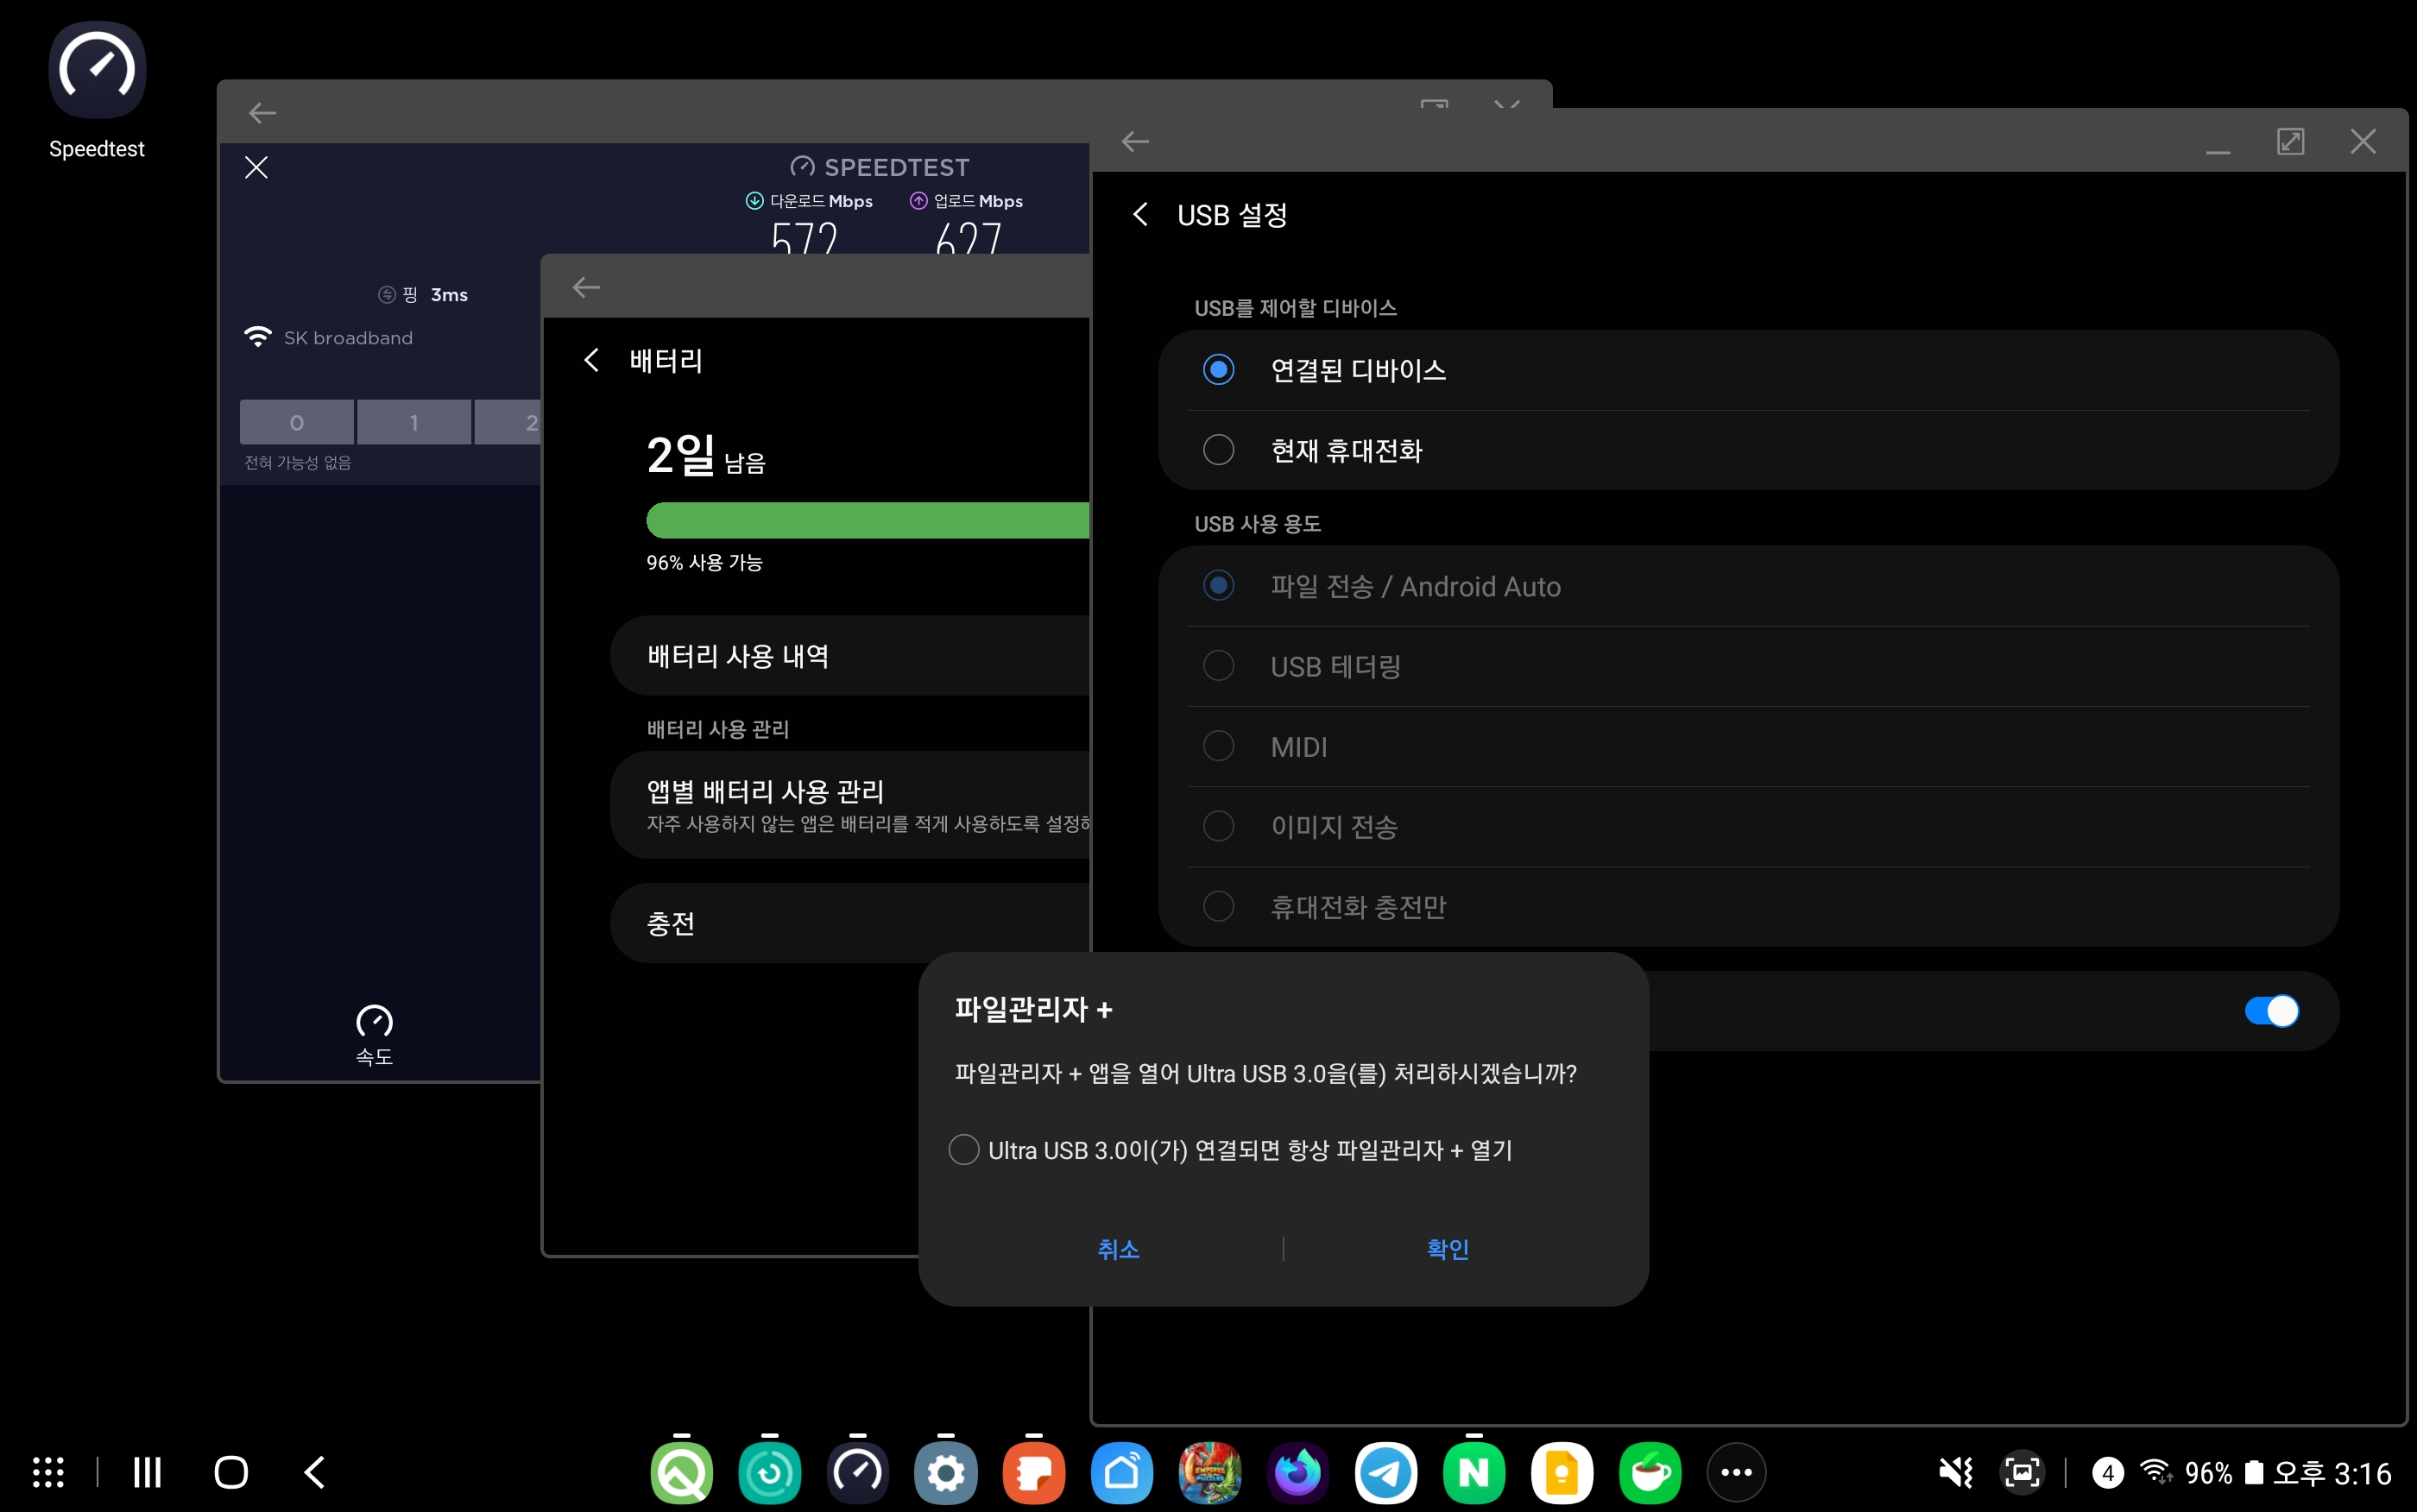
Task: Click the taskbar overflow more-apps button
Action: coord(1736,1472)
